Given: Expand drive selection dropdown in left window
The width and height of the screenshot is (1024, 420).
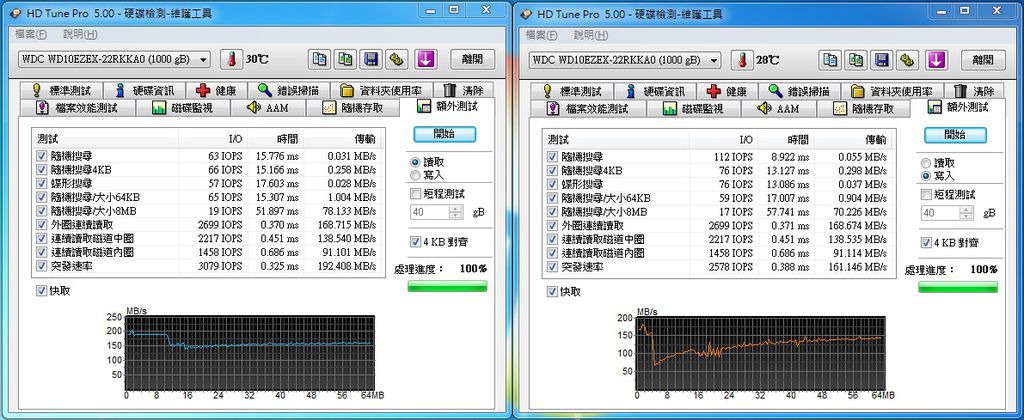Looking at the screenshot, I should pos(203,59).
